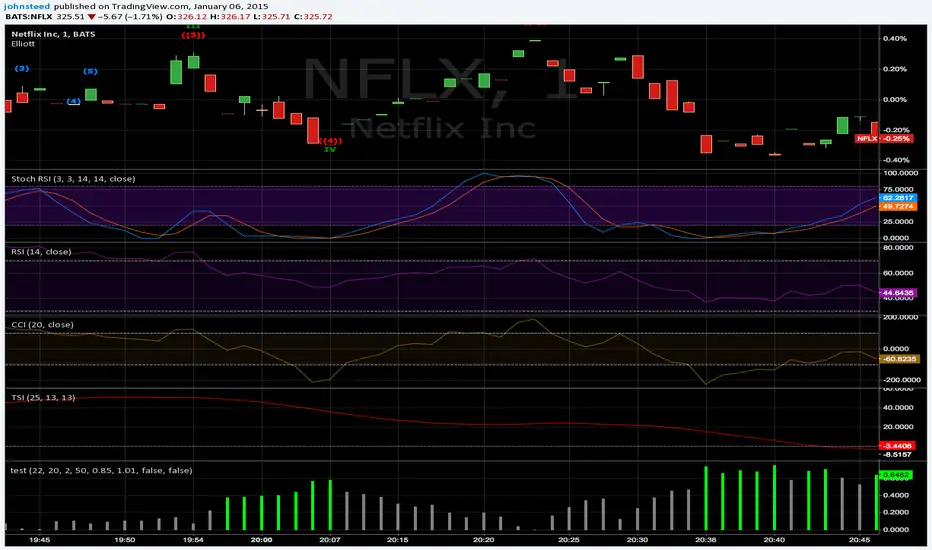This screenshot has height=550, width=932.
Task: Select the 'test (22, 20, 2, 50, 0.85, 1.01, false, false)' legend
Action: tap(102, 471)
